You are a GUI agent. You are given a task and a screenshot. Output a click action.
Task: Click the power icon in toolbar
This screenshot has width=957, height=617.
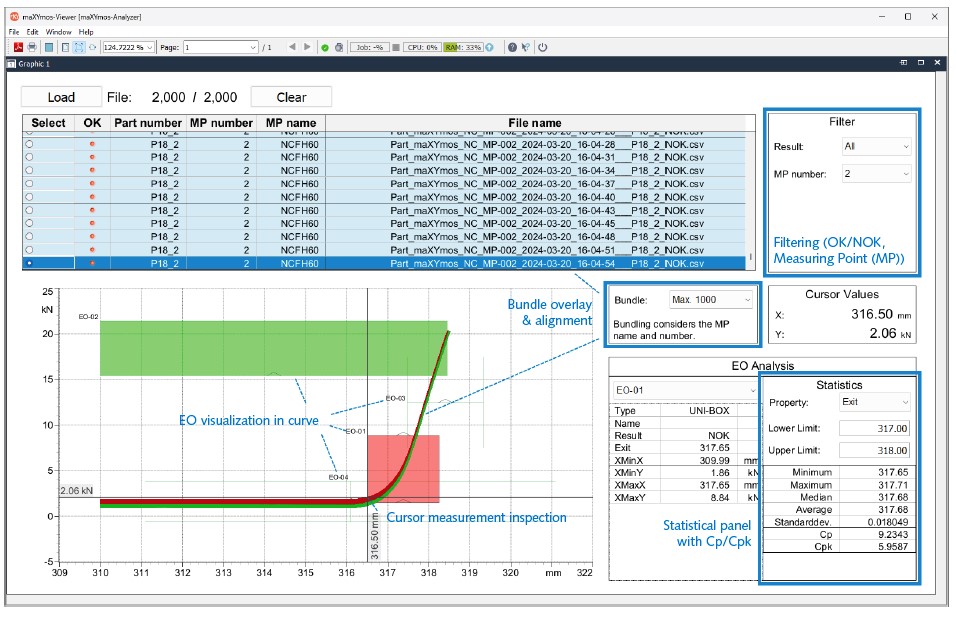pyautogui.click(x=543, y=47)
